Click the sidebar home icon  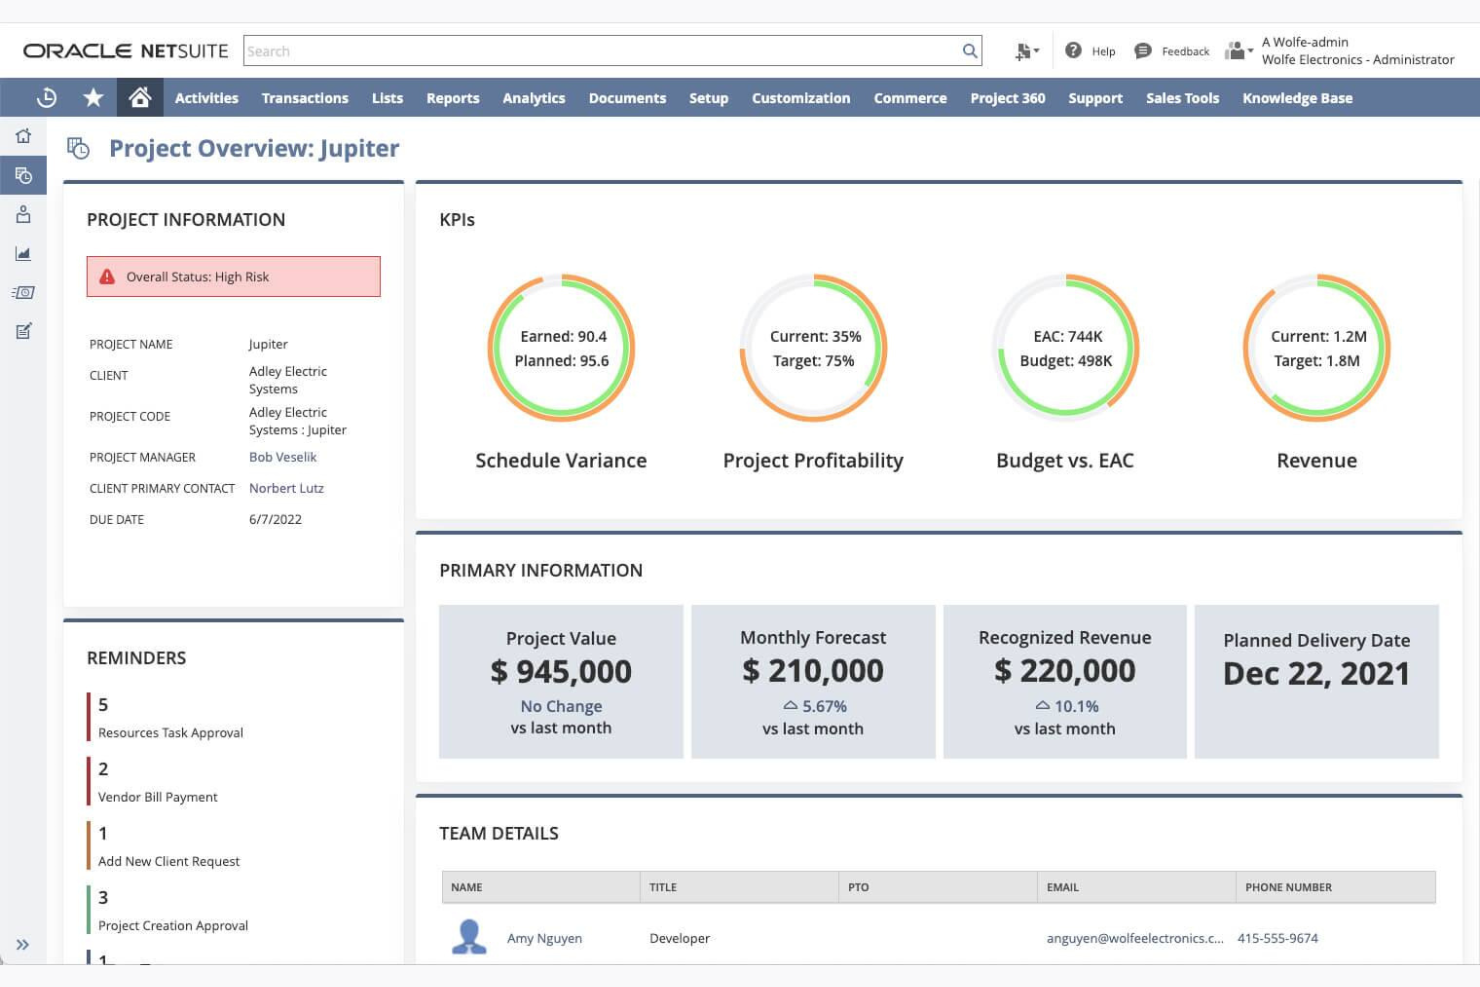(23, 136)
